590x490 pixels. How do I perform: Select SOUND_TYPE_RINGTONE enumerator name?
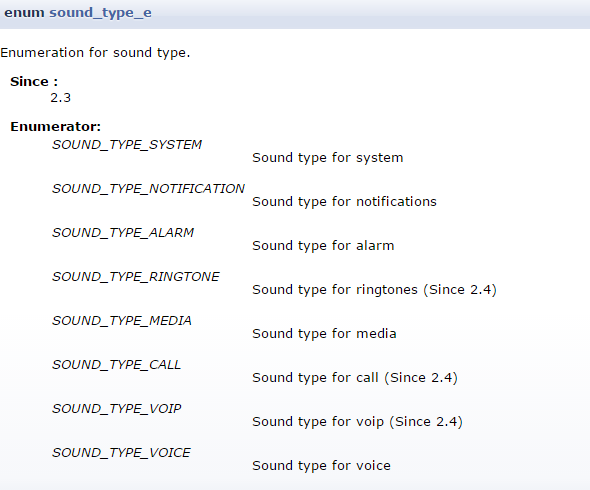[136, 277]
